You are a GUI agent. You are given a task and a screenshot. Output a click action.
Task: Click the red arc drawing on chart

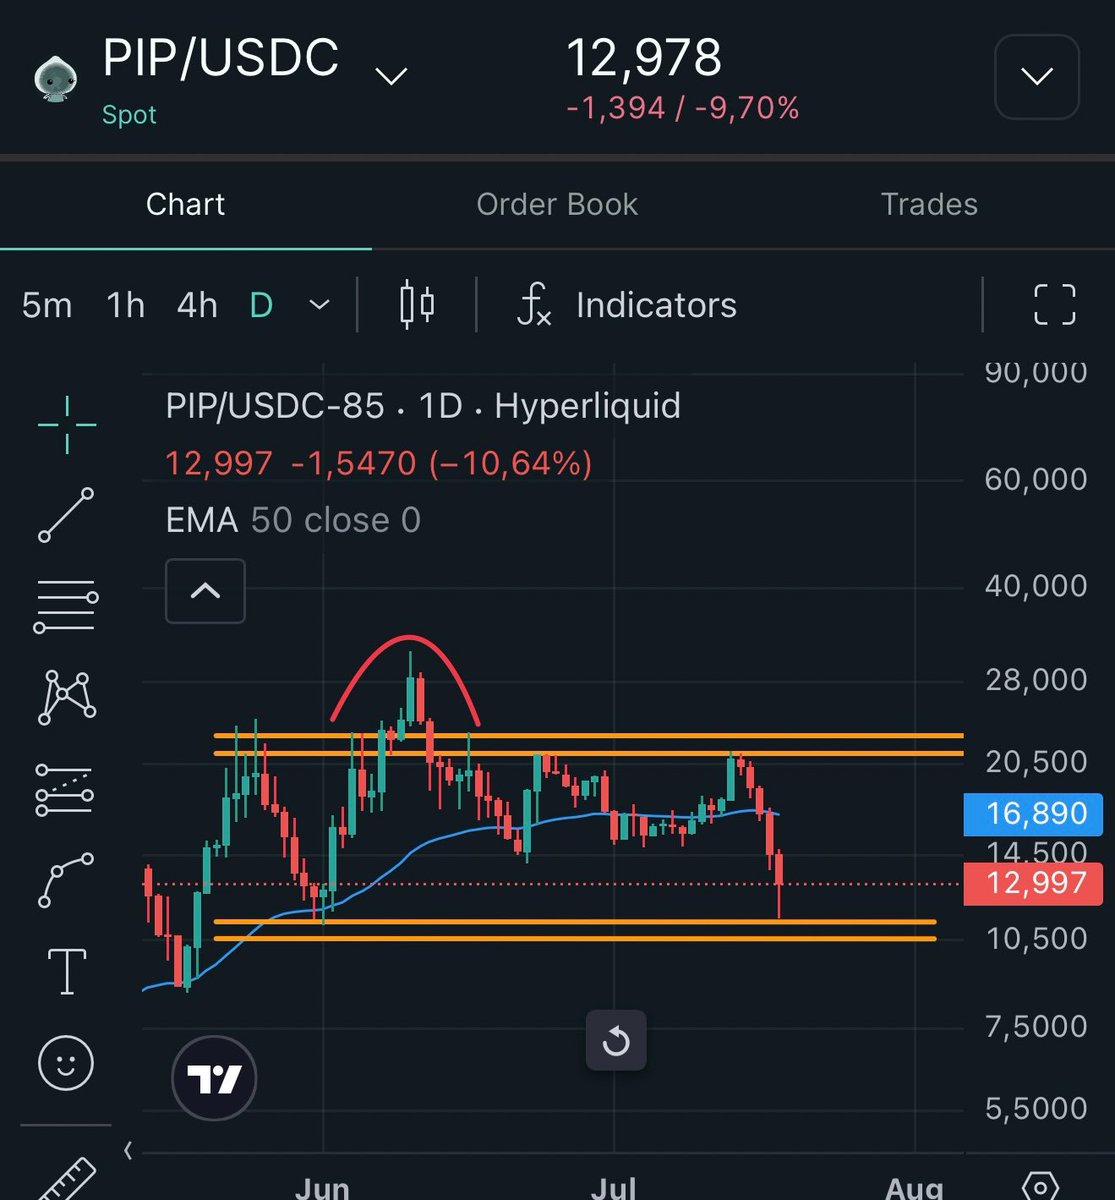[406, 637]
